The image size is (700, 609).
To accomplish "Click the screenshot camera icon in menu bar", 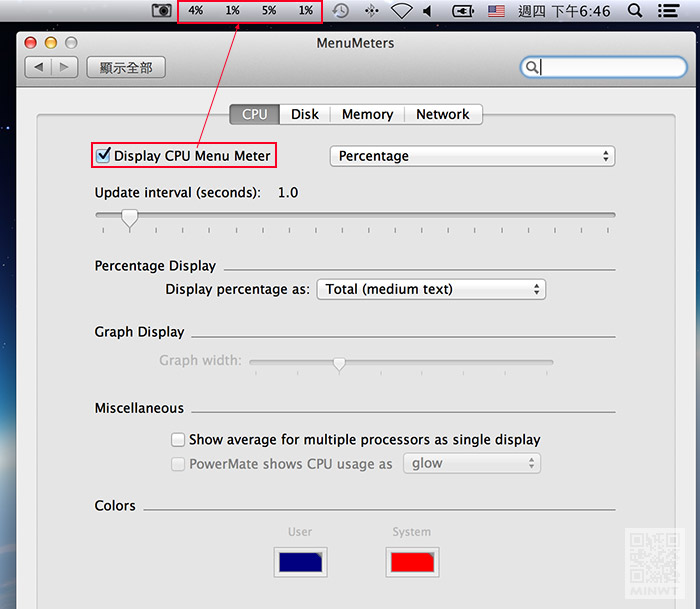I will point(161,10).
